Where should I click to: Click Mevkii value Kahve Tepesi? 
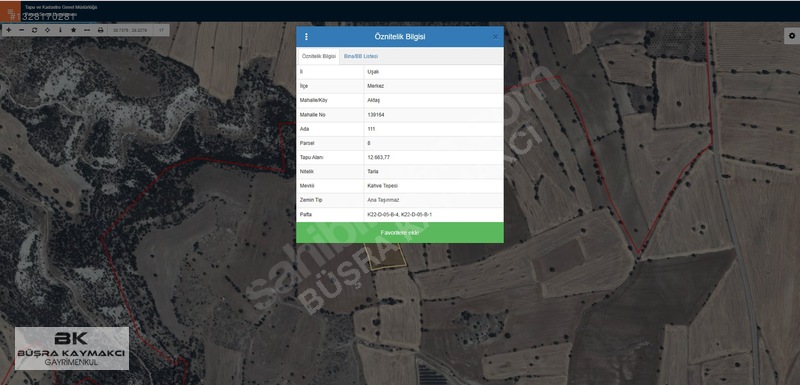(x=382, y=186)
